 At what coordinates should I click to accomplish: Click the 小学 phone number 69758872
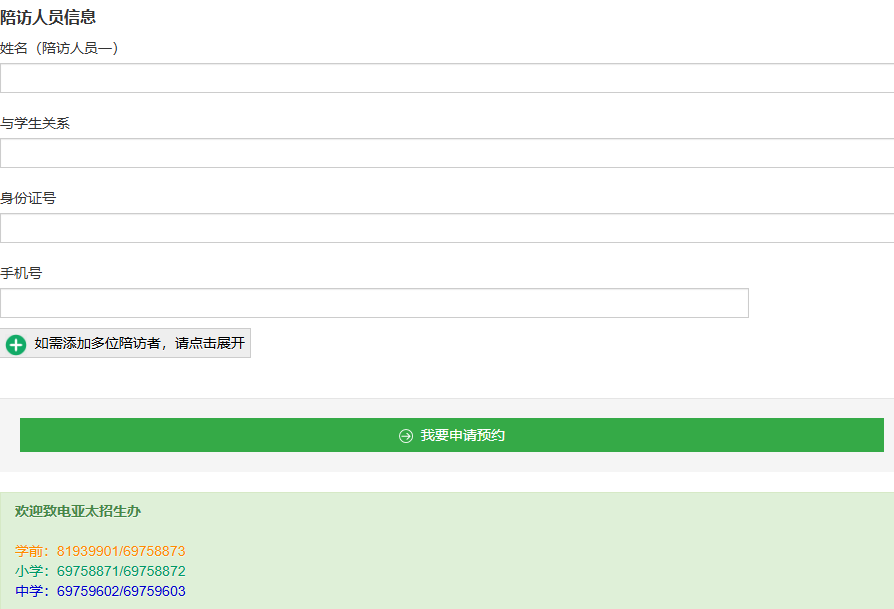pyautogui.click(x=154, y=571)
